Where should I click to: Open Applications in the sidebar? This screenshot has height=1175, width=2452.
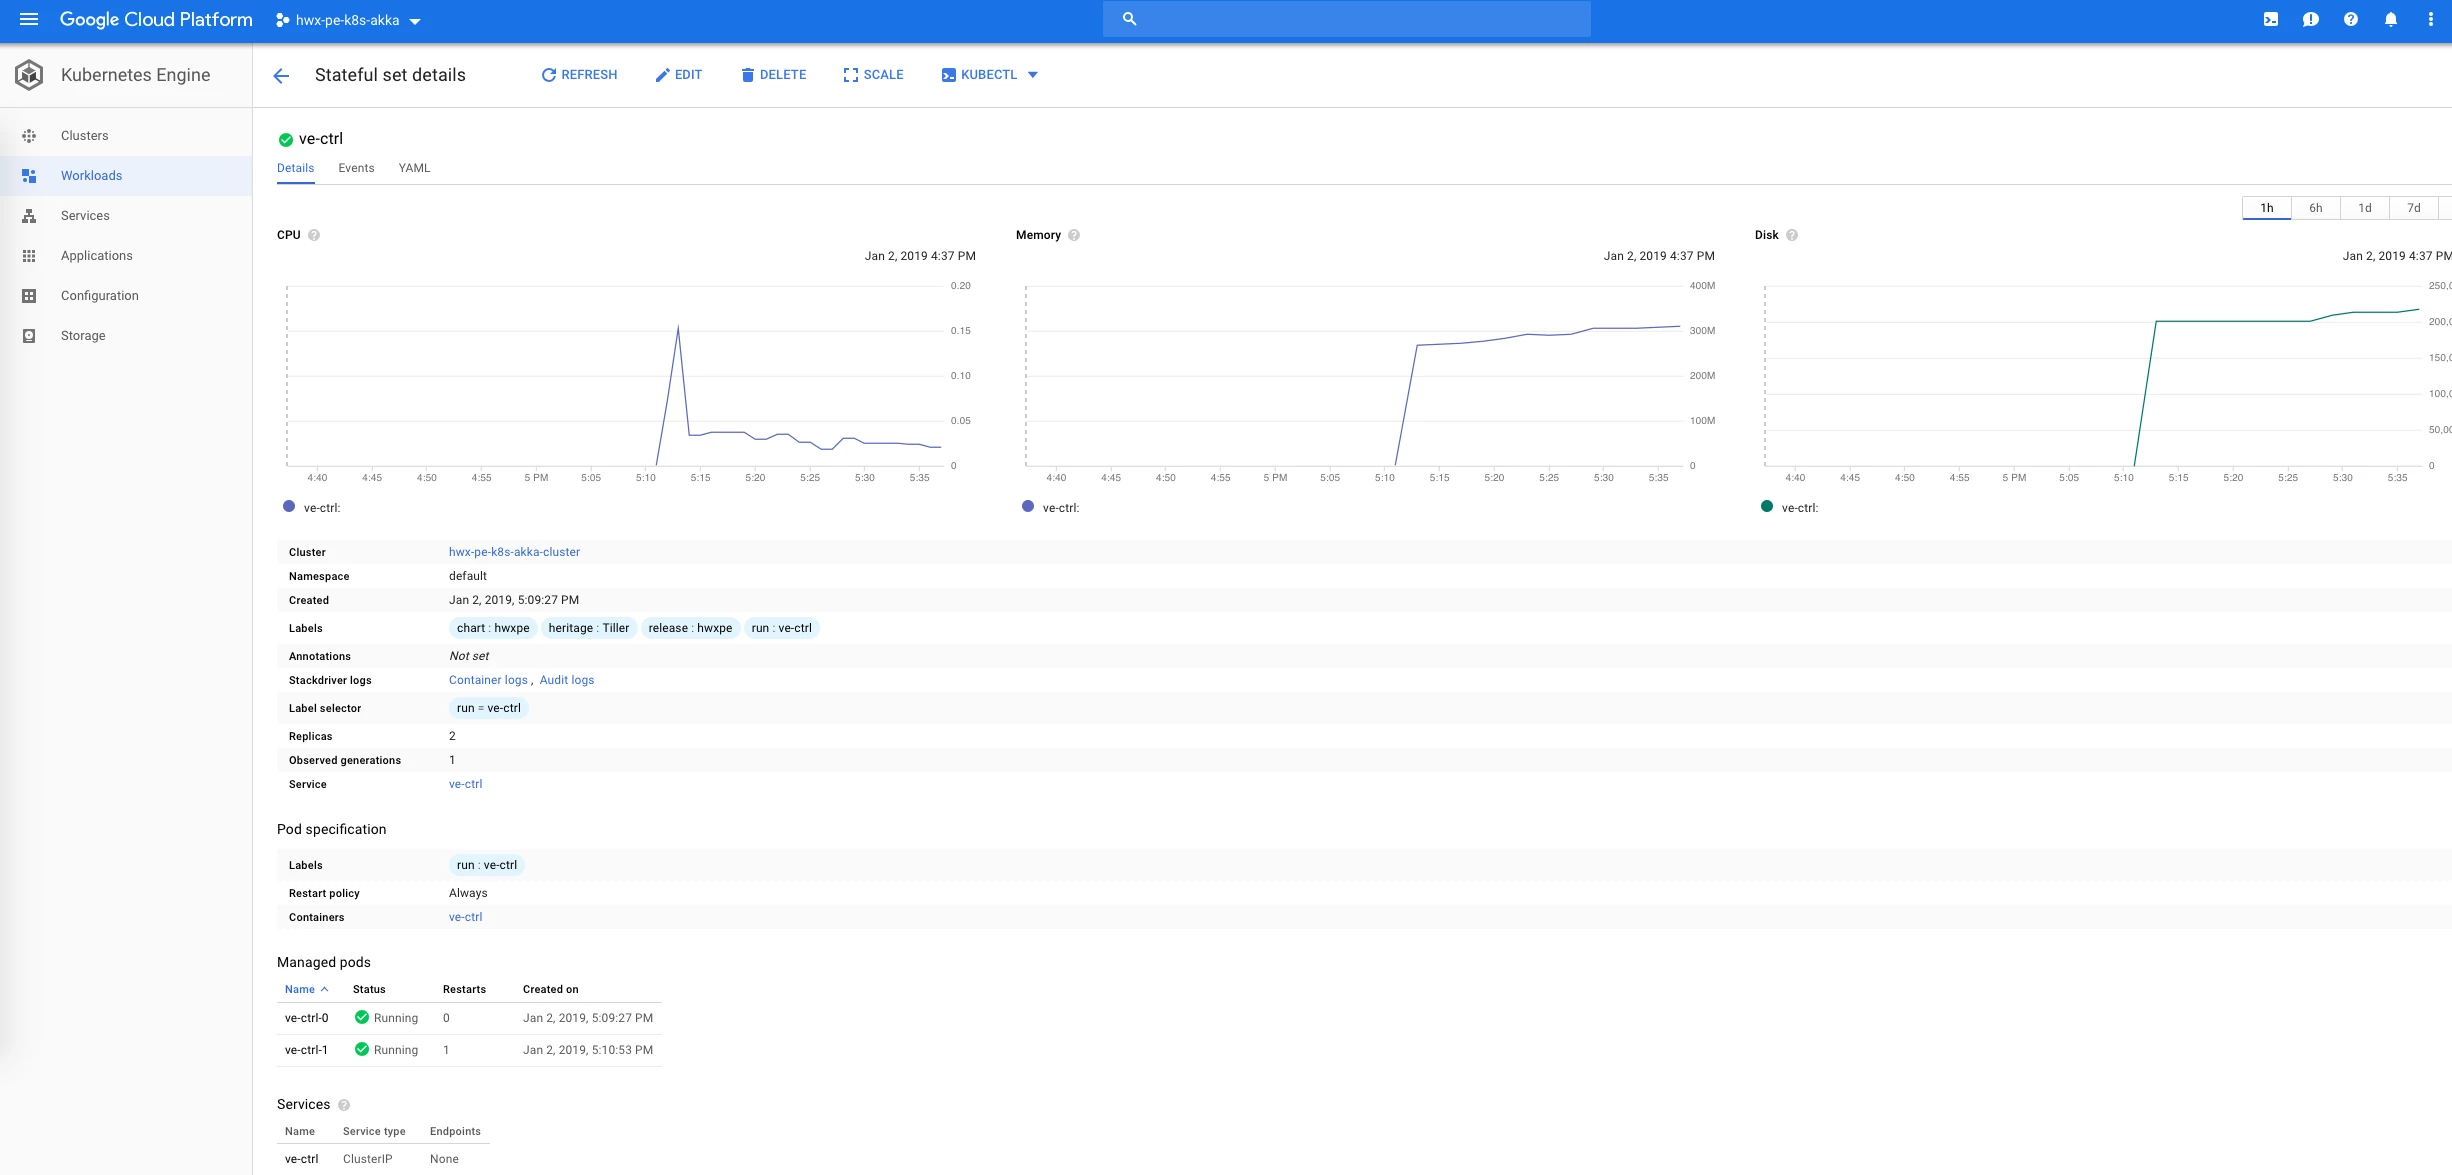coord(126,256)
